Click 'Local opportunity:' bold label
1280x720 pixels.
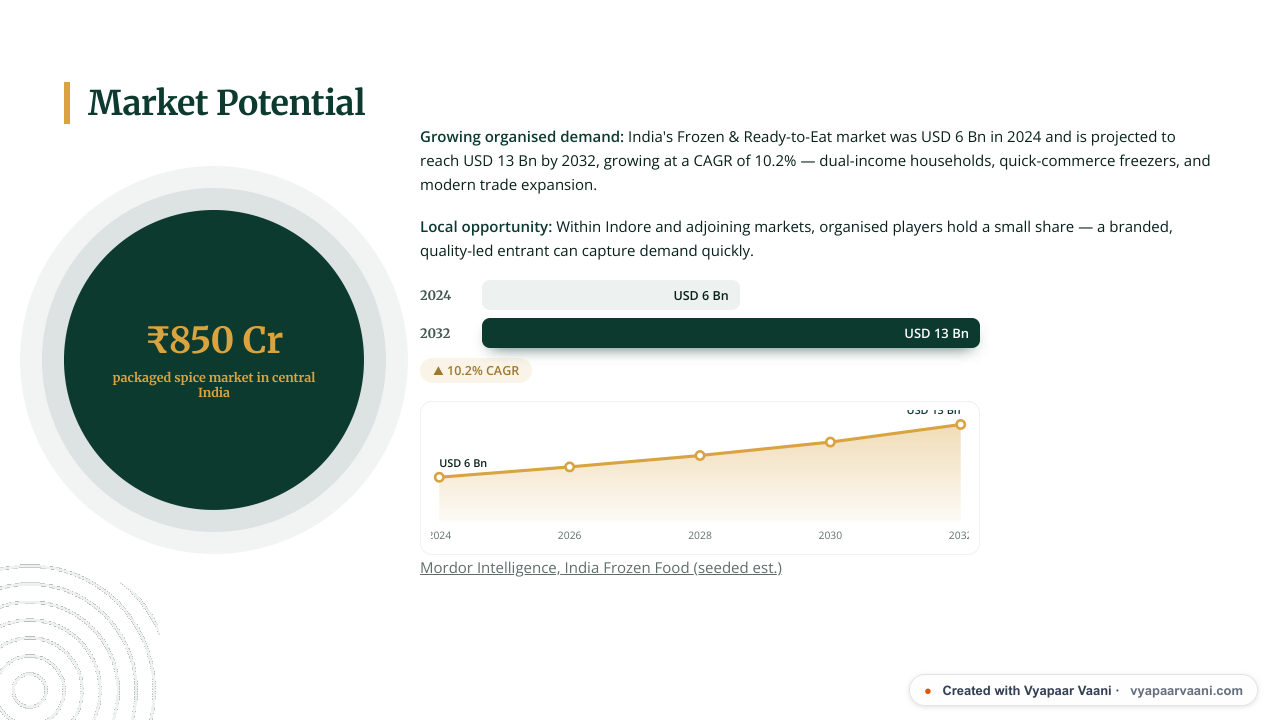[x=486, y=227]
